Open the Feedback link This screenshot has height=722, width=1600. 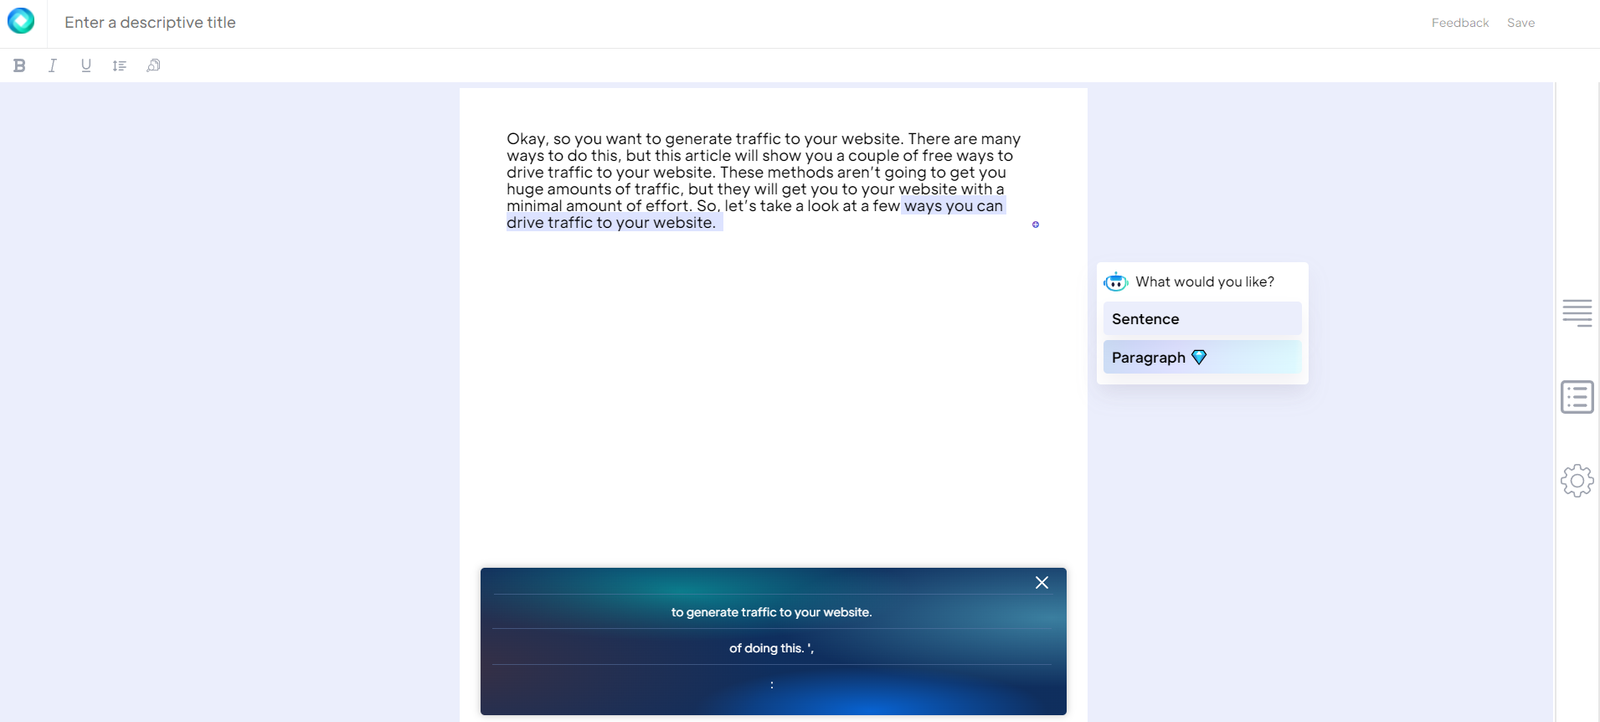point(1460,22)
